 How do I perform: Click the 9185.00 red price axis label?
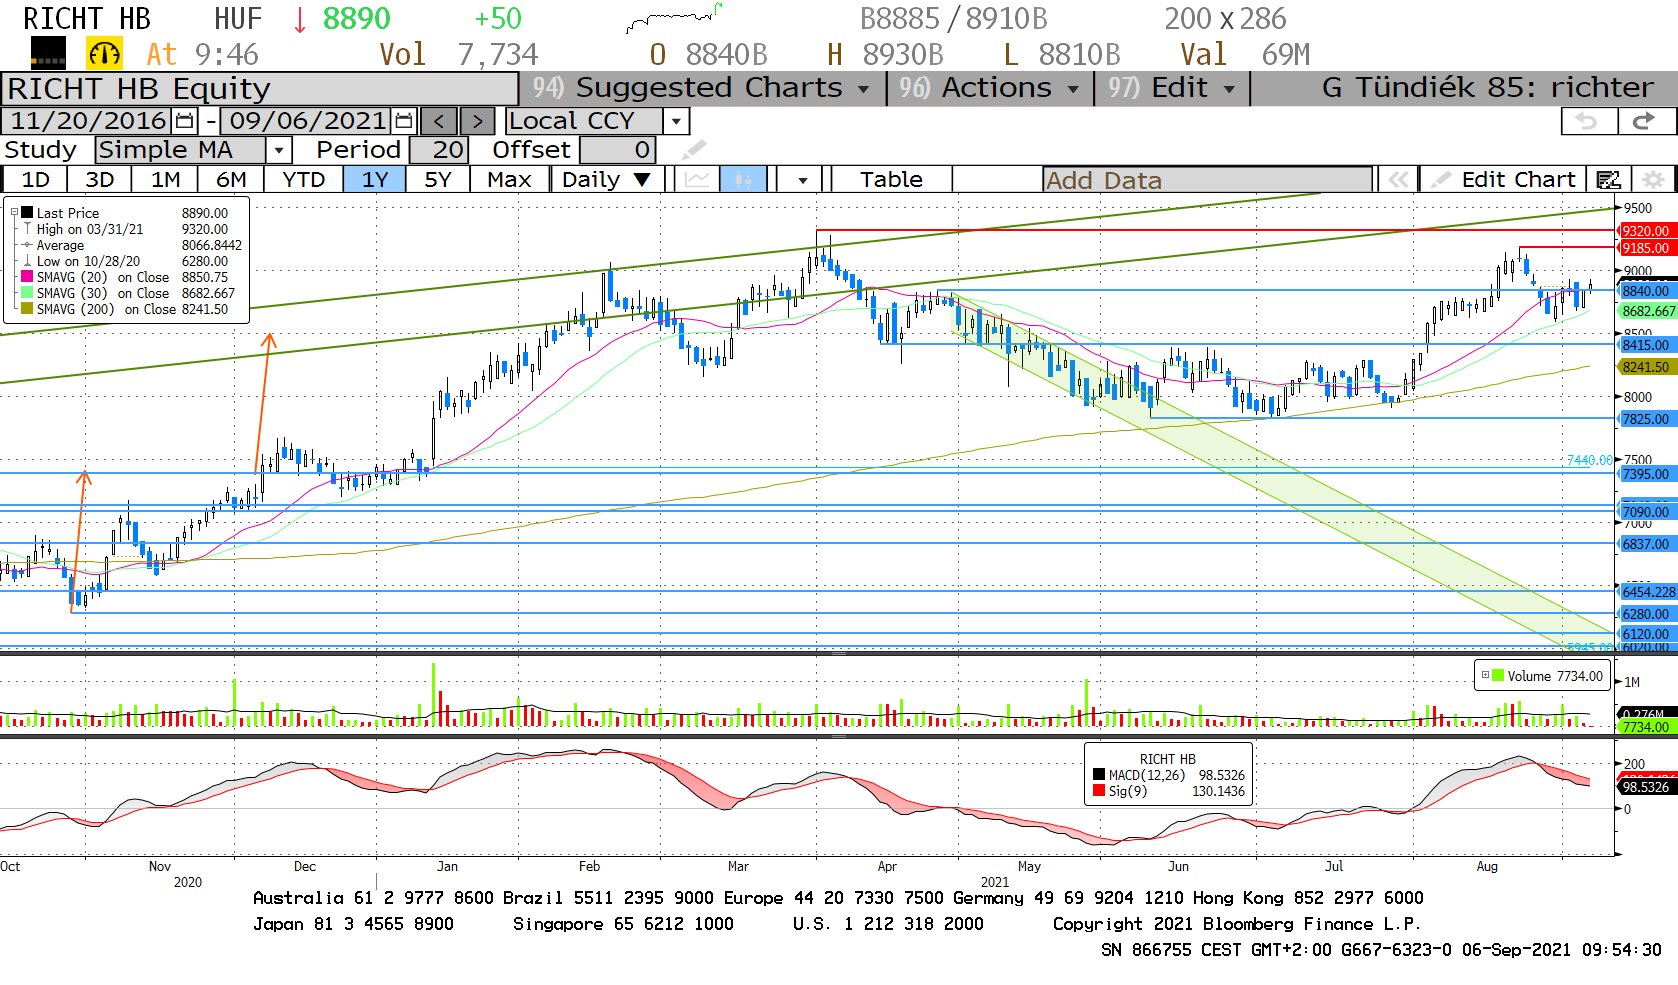click(x=1645, y=248)
